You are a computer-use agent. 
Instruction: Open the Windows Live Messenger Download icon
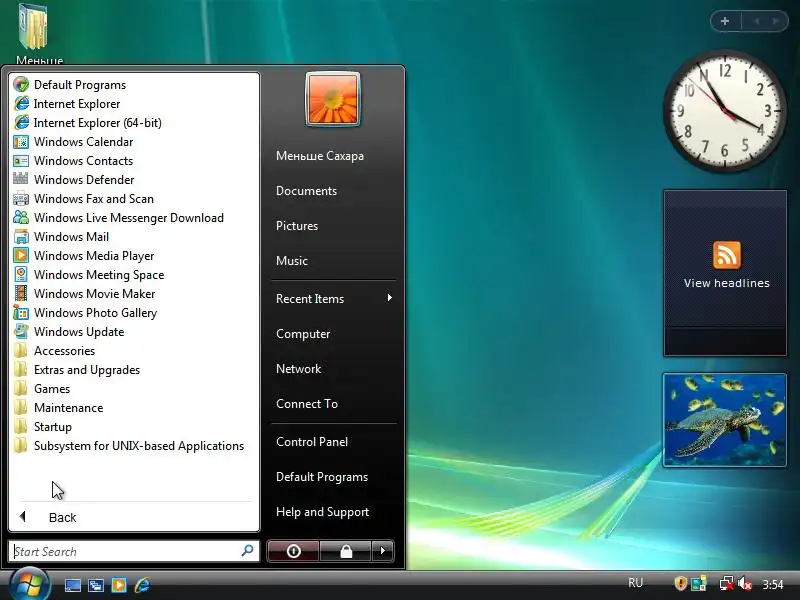click(21, 218)
